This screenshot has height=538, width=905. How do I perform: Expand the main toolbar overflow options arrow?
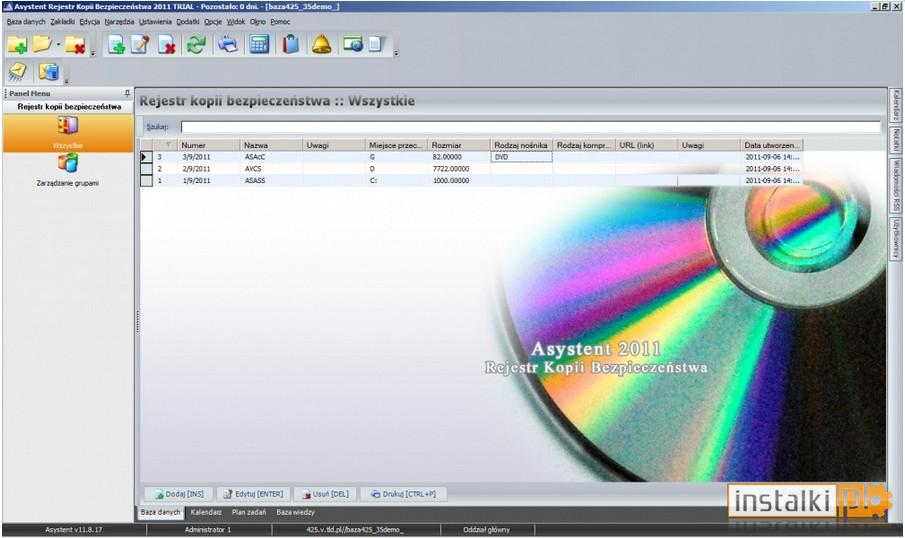[x=396, y=53]
